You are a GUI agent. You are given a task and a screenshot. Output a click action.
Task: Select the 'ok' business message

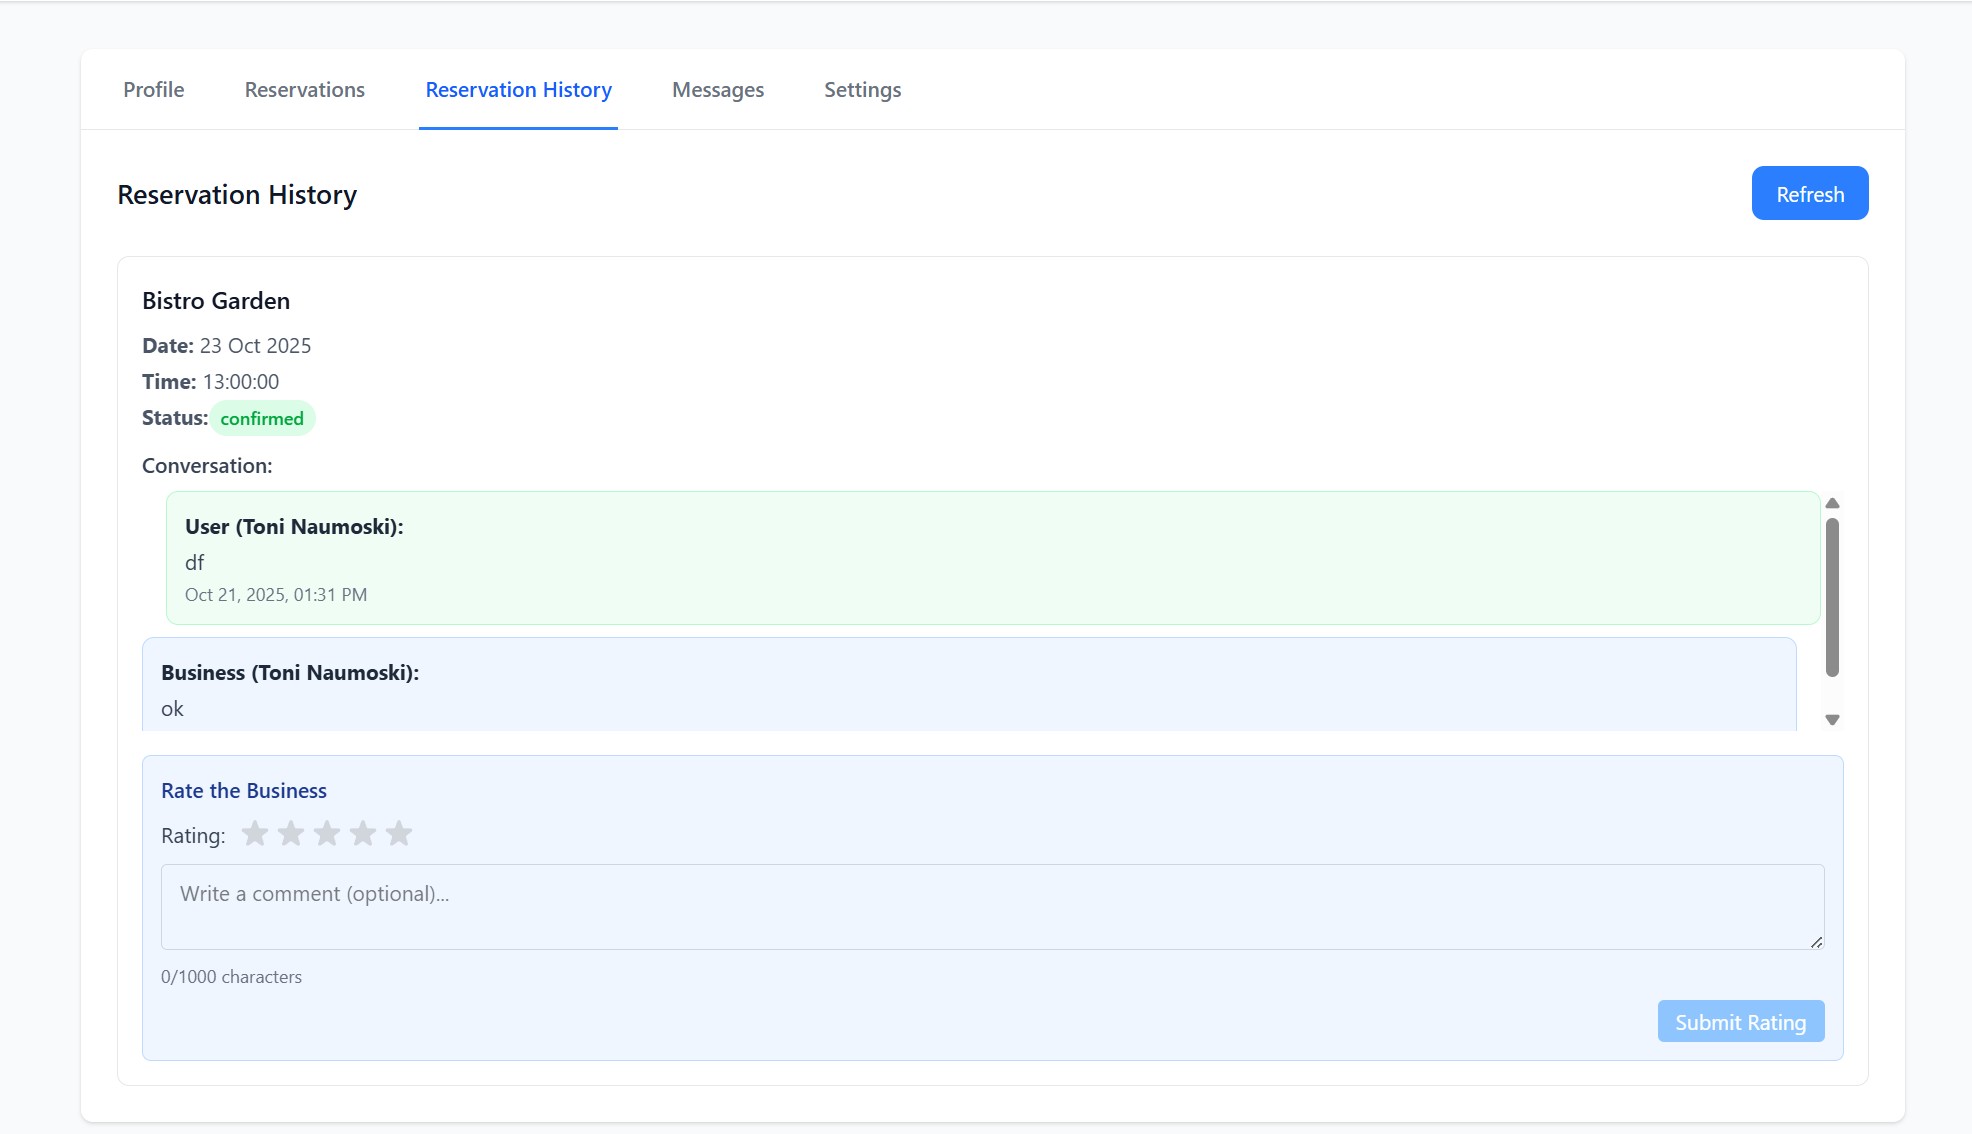click(172, 709)
